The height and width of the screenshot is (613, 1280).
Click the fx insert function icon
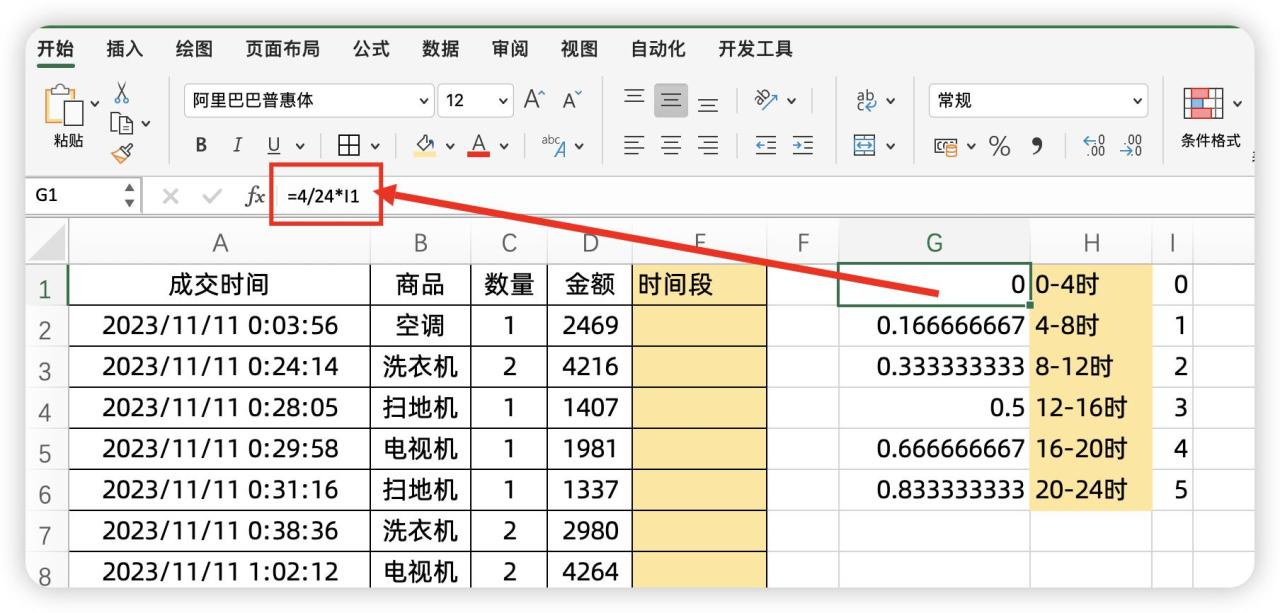(255, 196)
